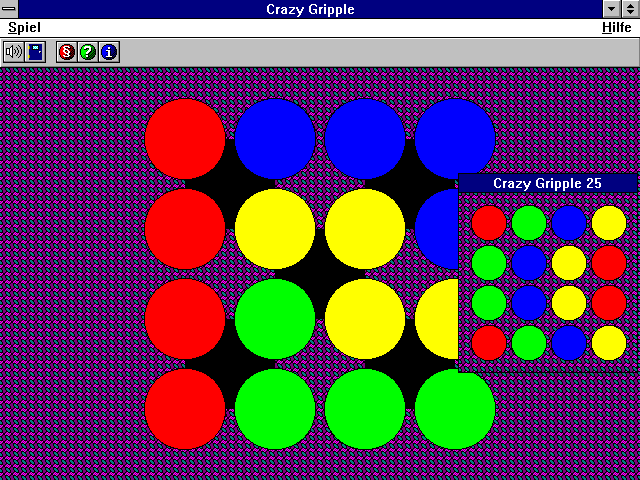Image resolution: width=640 pixels, height=480 pixels.
Task: Open the rules via the red § icon
Action: [x=67, y=52]
